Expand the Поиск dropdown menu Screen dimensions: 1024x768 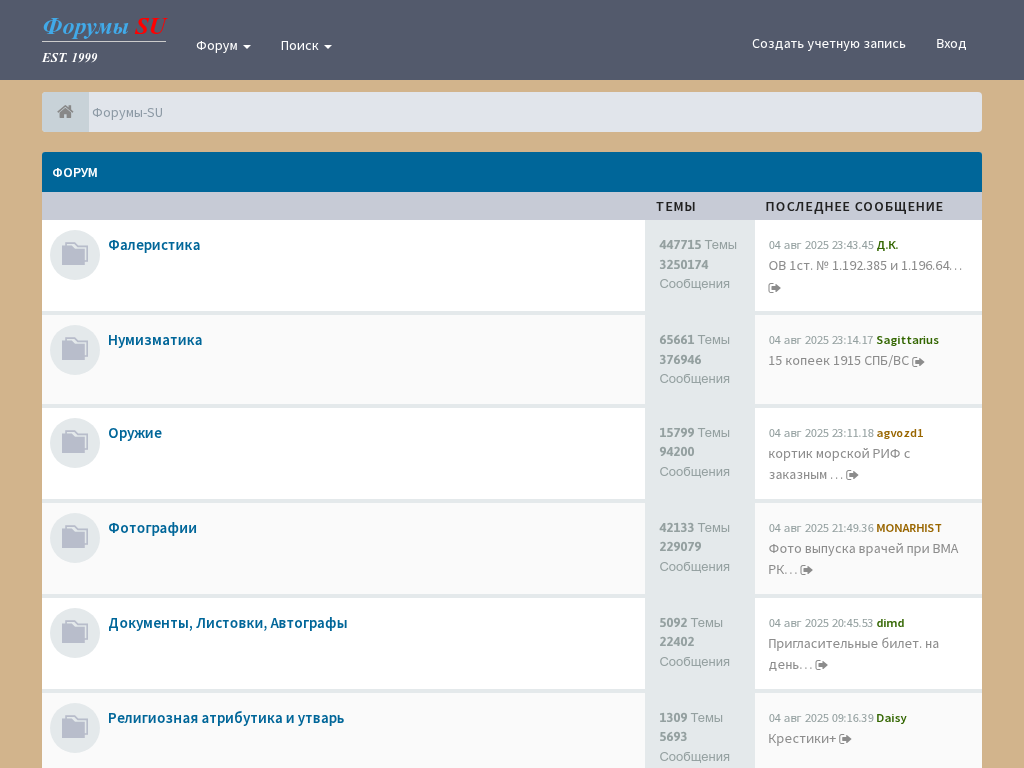[305, 45]
